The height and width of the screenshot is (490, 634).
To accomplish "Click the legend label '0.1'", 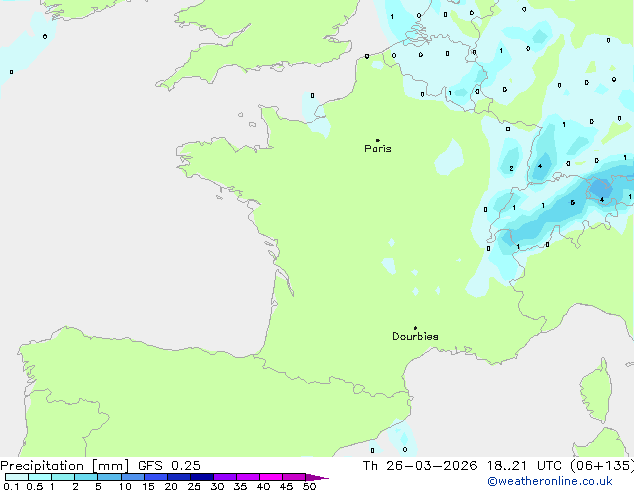I will pyautogui.click(x=11, y=486).
